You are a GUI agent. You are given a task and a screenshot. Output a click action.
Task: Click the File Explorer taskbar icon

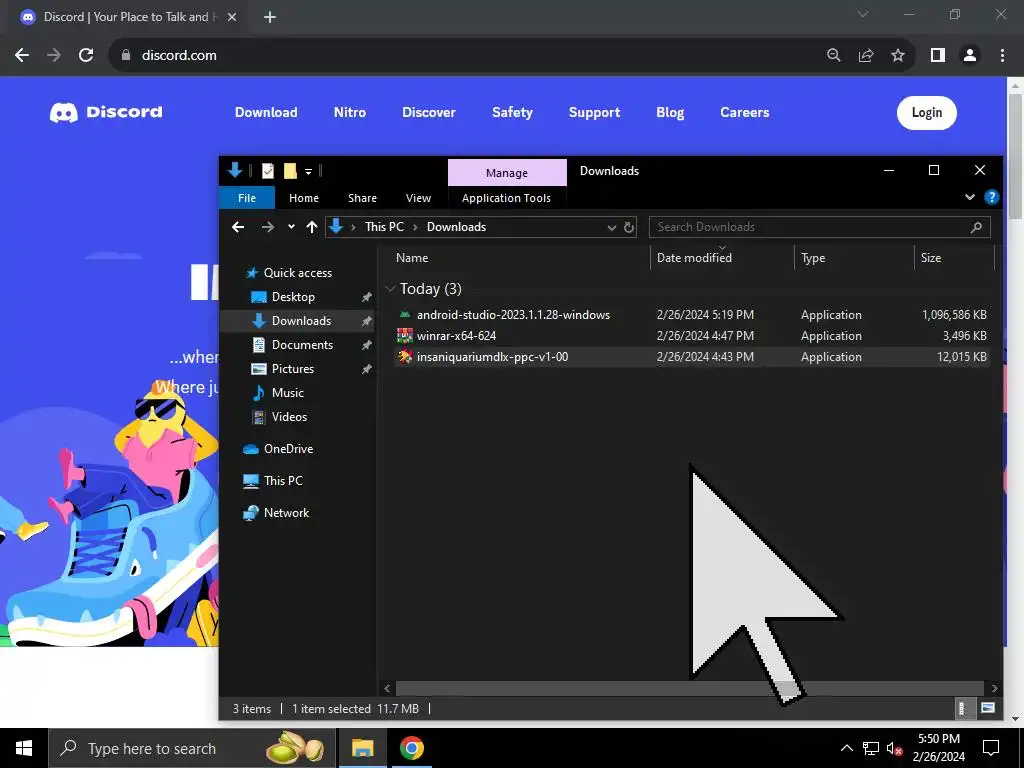pyautogui.click(x=362, y=748)
